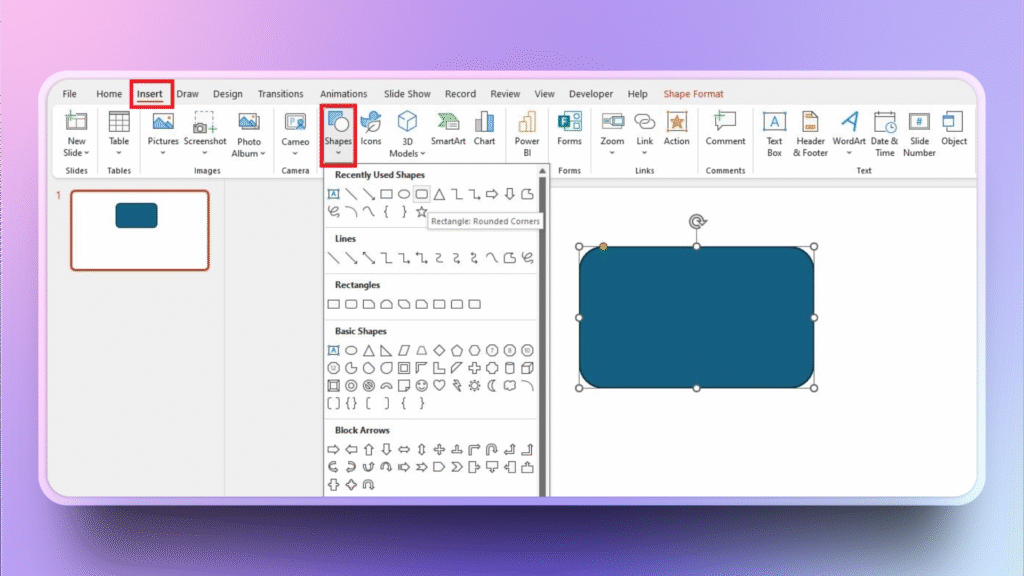Click the Slide Number button
The image size is (1024, 576).
click(x=919, y=131)
